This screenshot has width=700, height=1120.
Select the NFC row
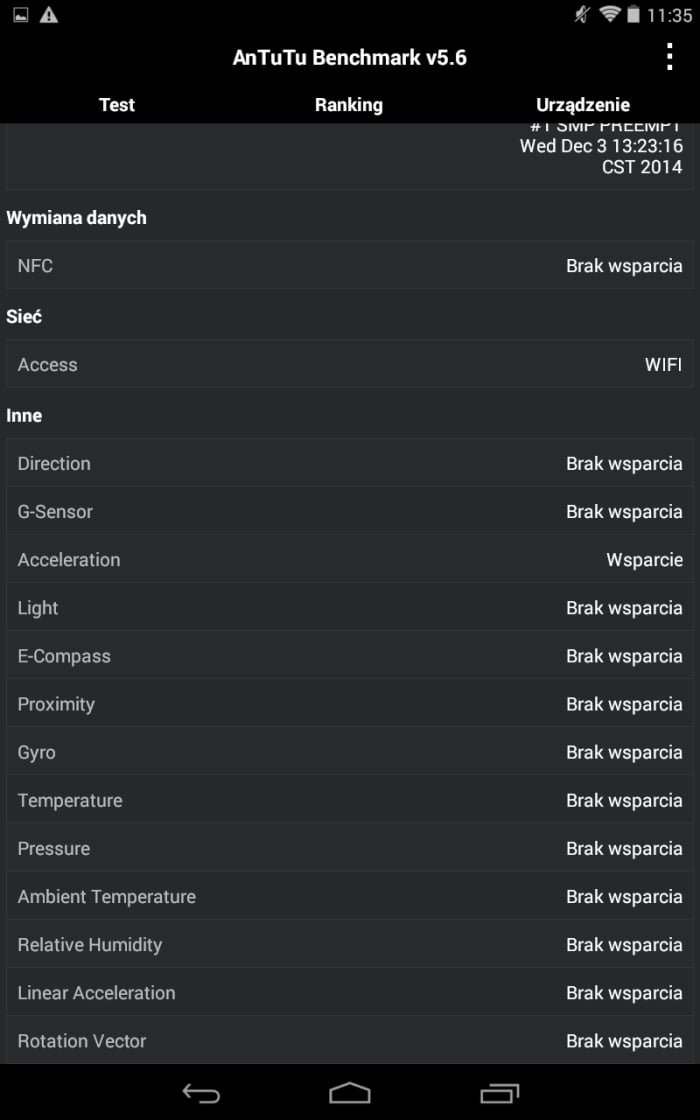click(x=350, y=266)
